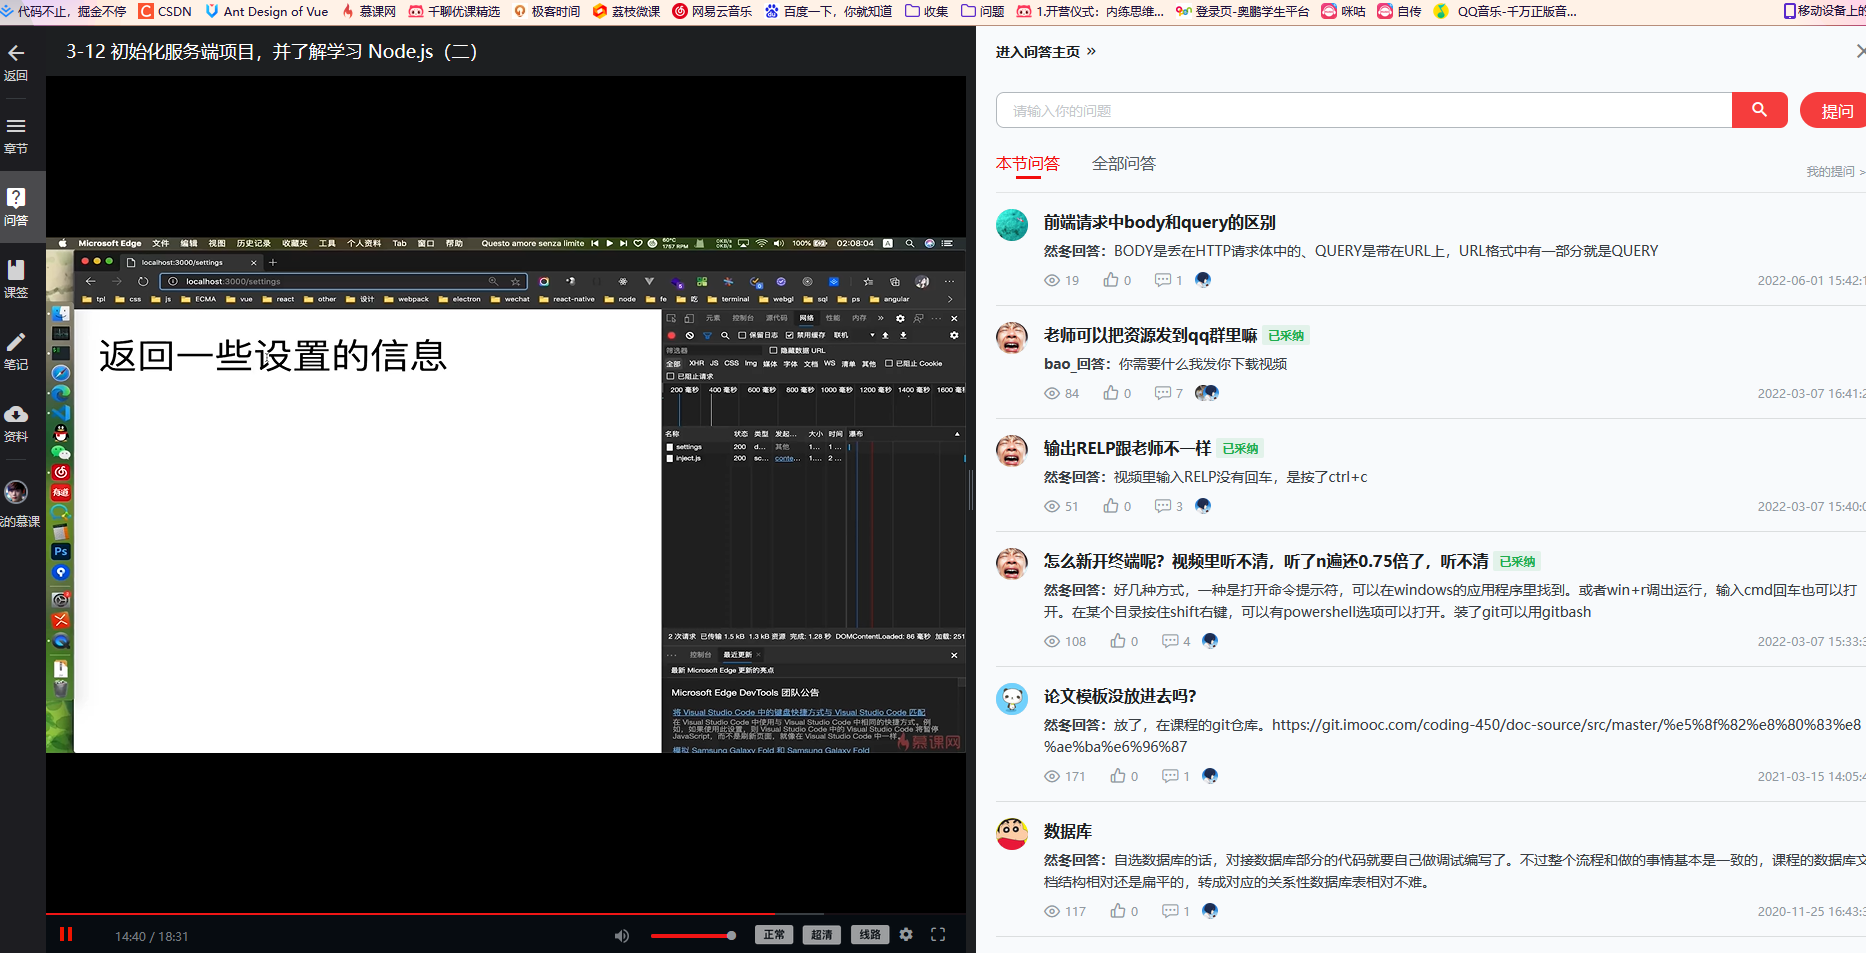
Task: Open question 输出RELP跟老师不一样
Action: 1128,448
